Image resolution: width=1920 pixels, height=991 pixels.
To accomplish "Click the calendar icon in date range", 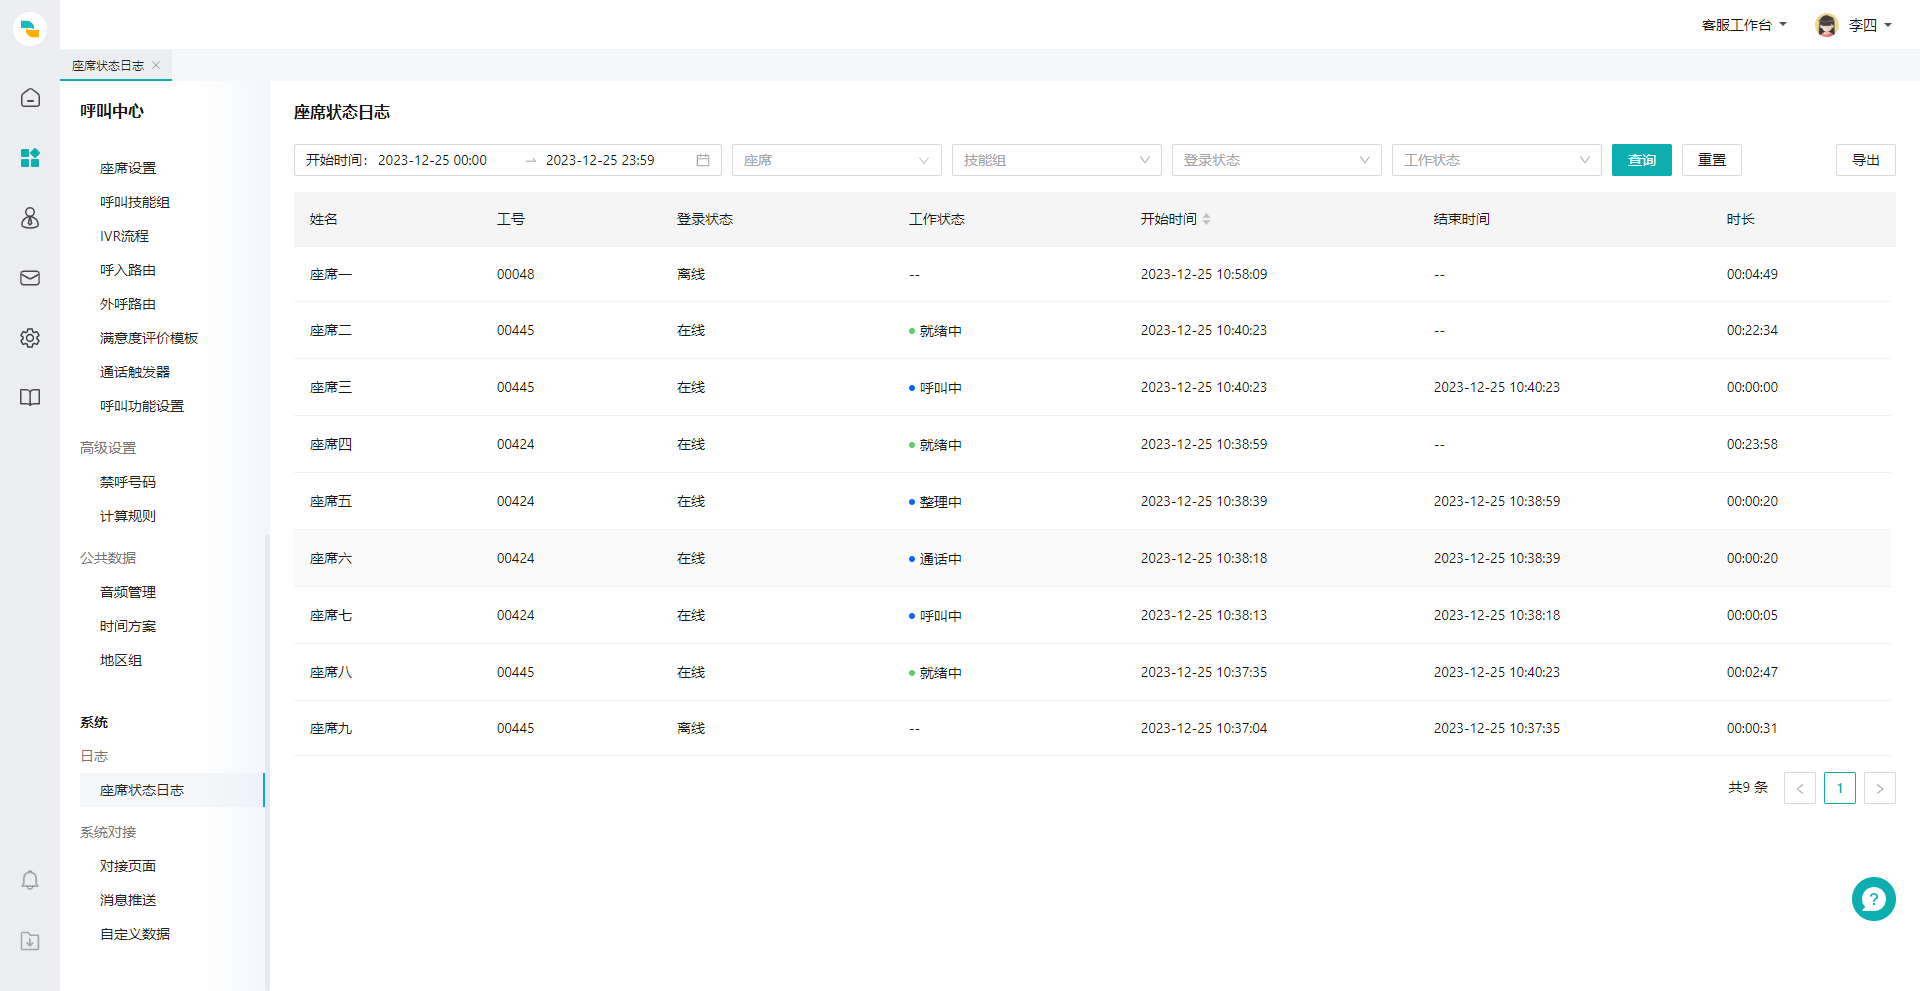I will tap(703, 160).
